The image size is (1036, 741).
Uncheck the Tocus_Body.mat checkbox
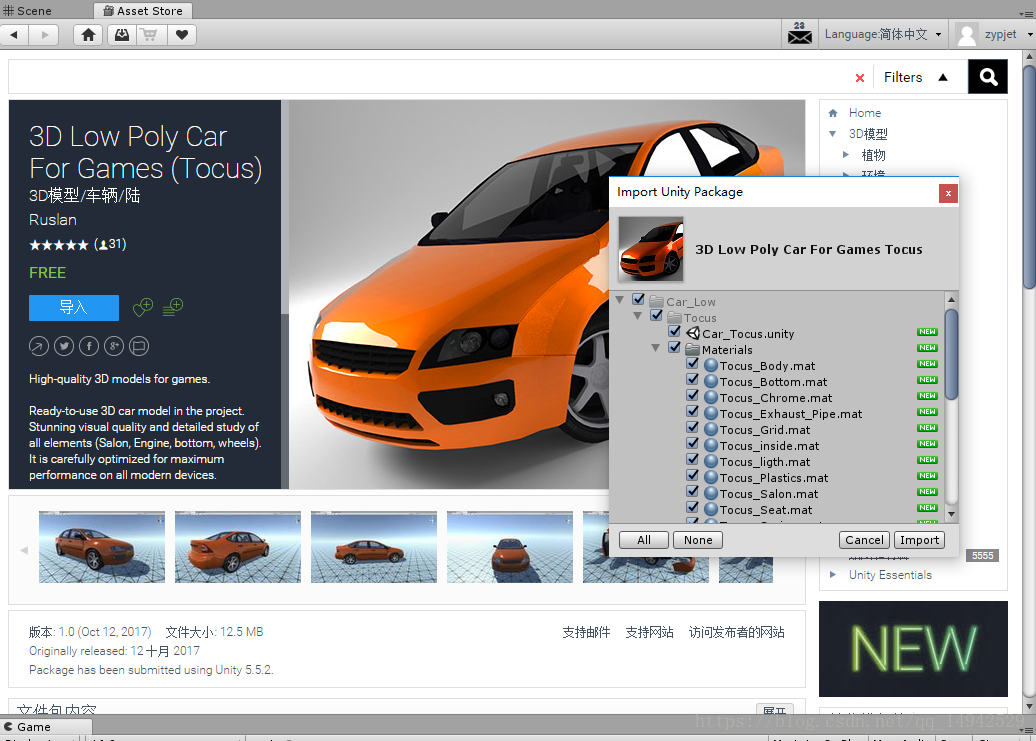[692, 363]
